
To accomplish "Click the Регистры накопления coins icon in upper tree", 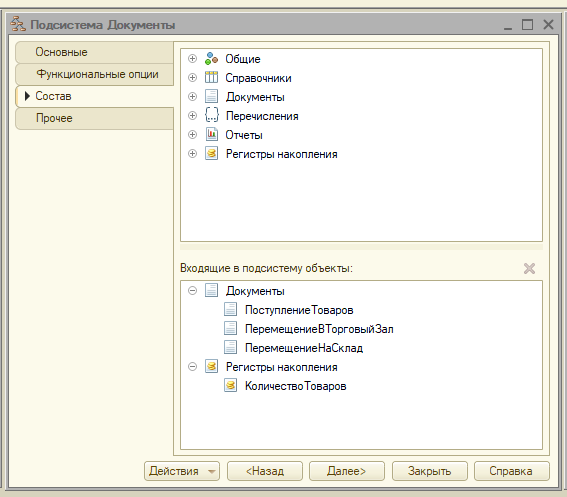I will (x=212, y=153).
